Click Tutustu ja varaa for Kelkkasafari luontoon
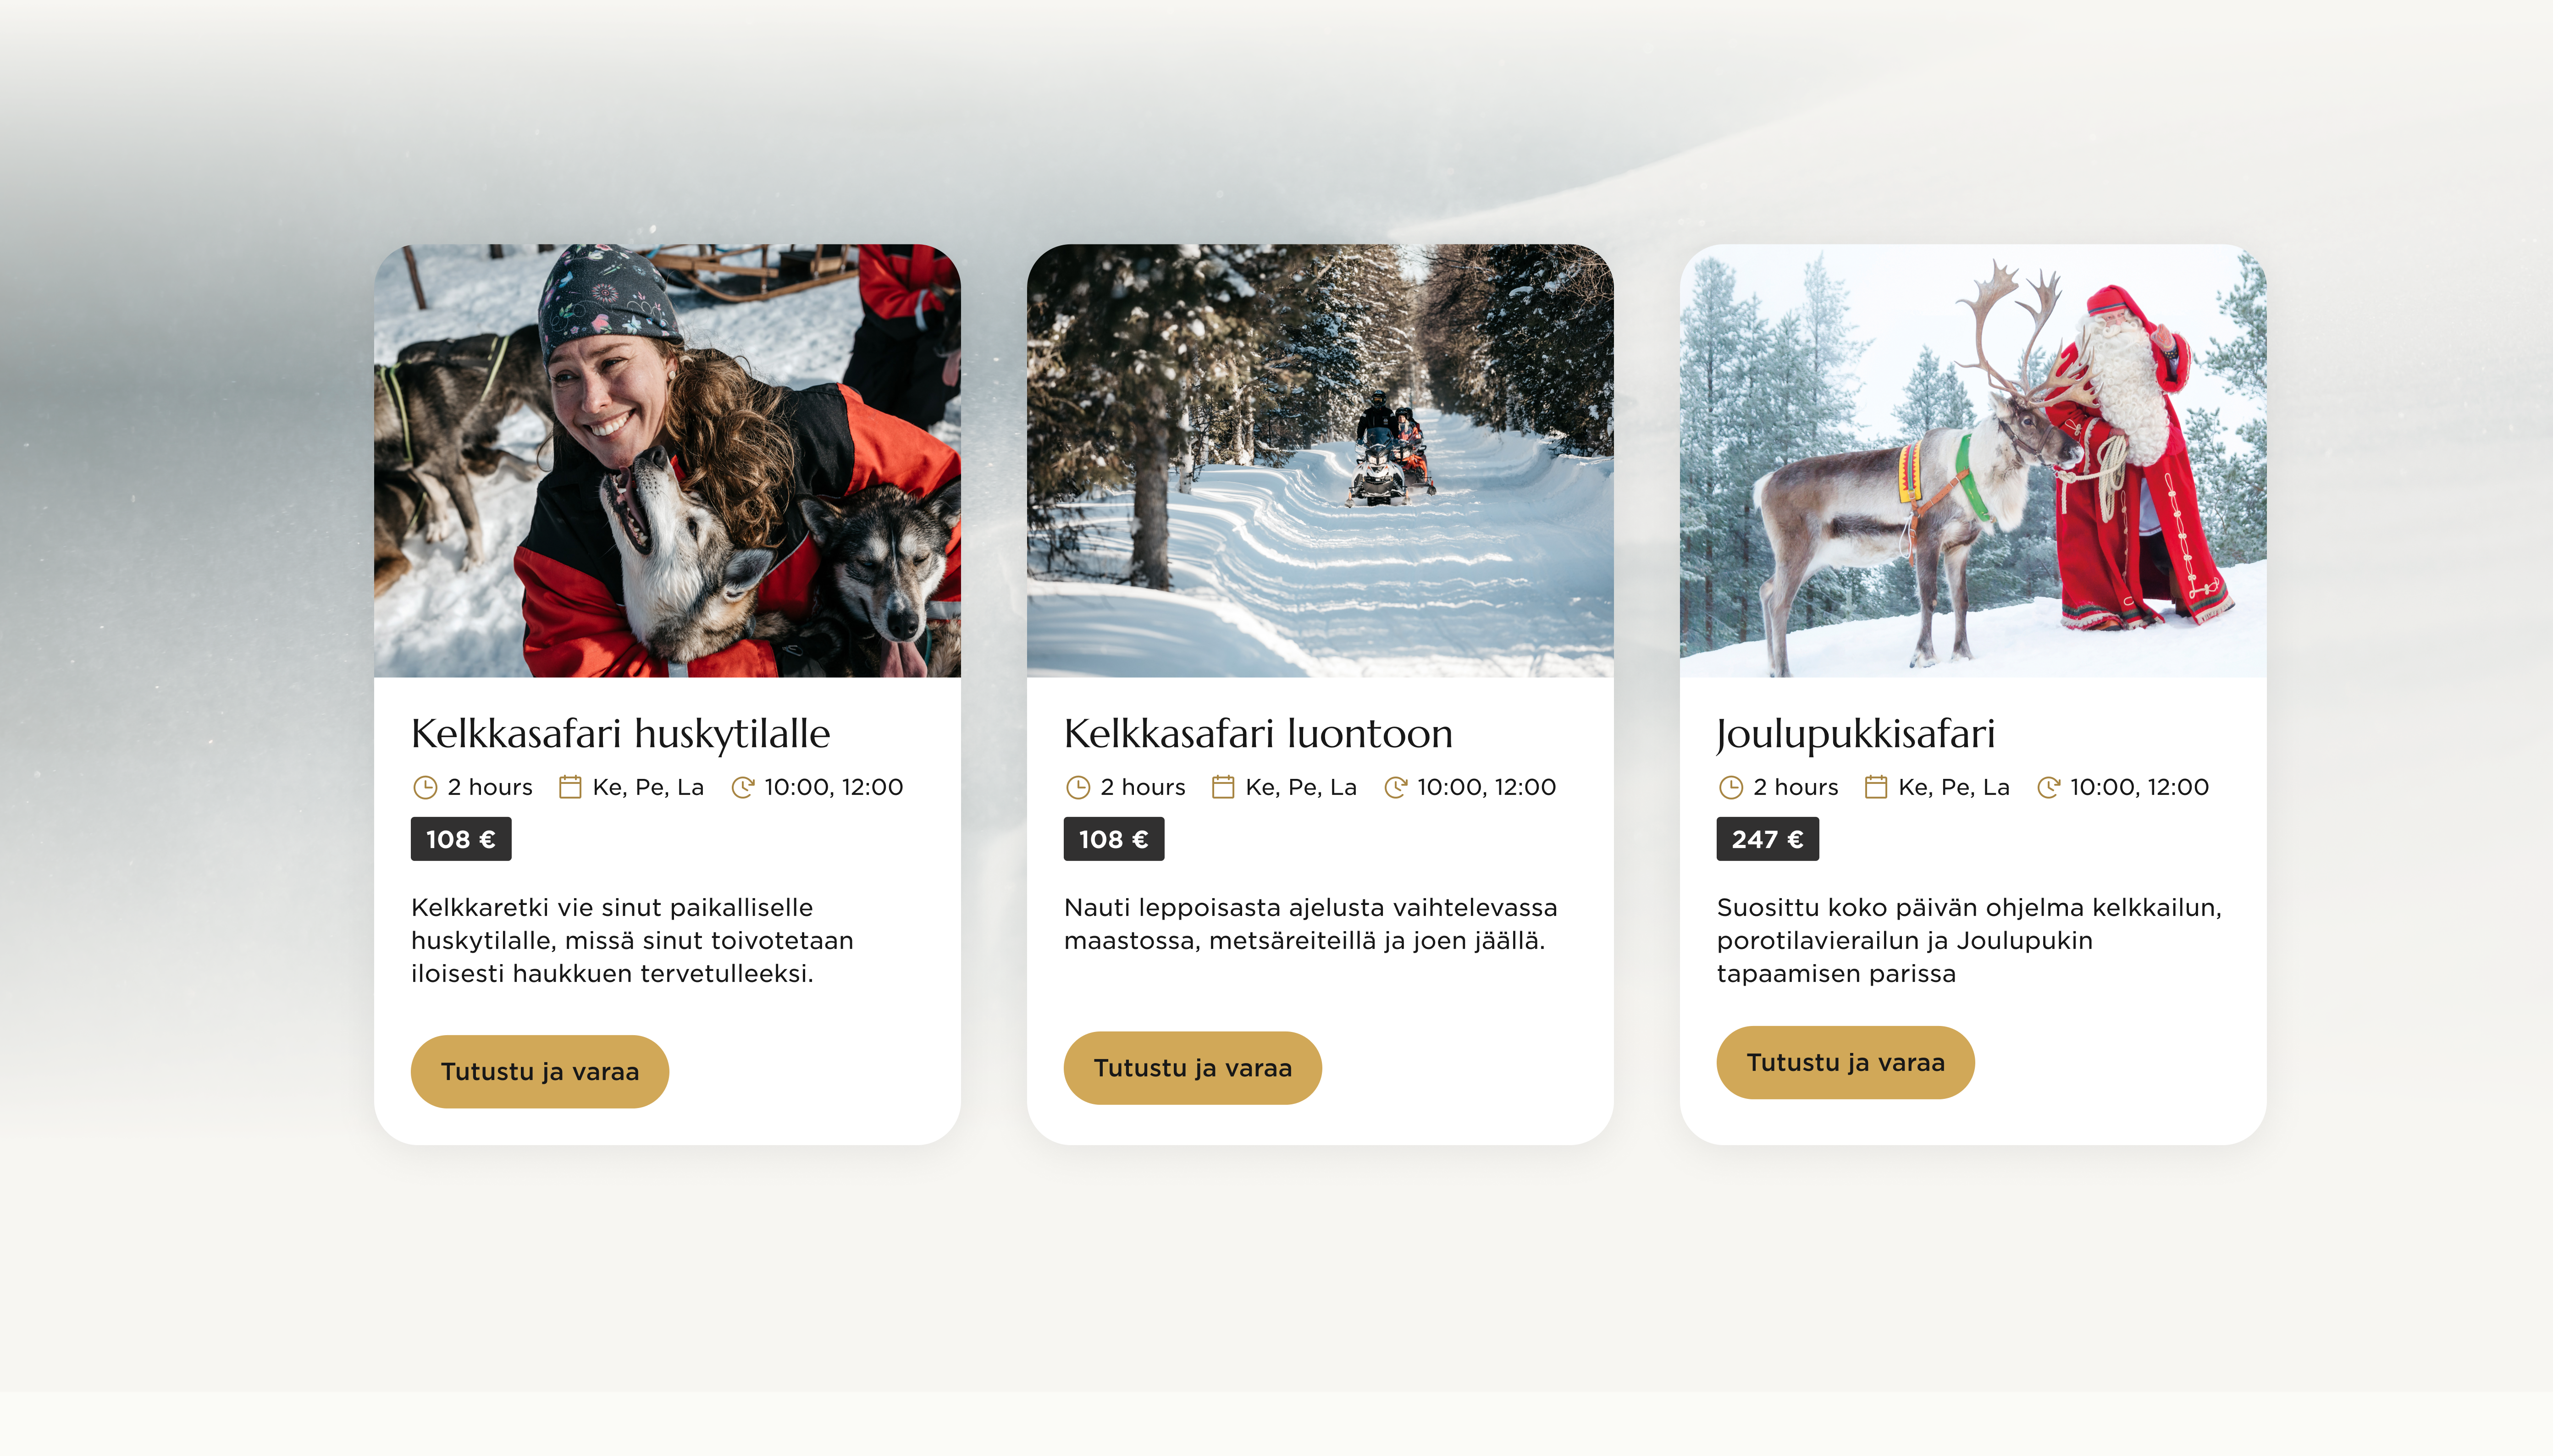The height and width of the screenshot is (1456, 2553). (1193, 1068)
